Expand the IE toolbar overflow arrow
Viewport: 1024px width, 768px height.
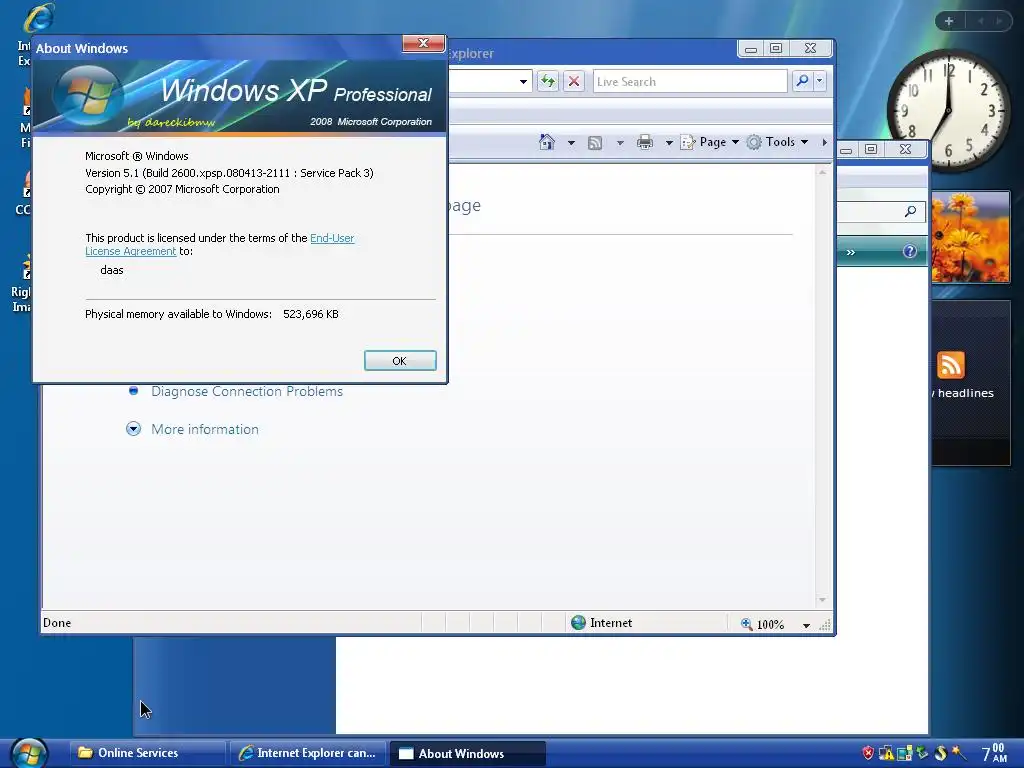coord(824,142)
